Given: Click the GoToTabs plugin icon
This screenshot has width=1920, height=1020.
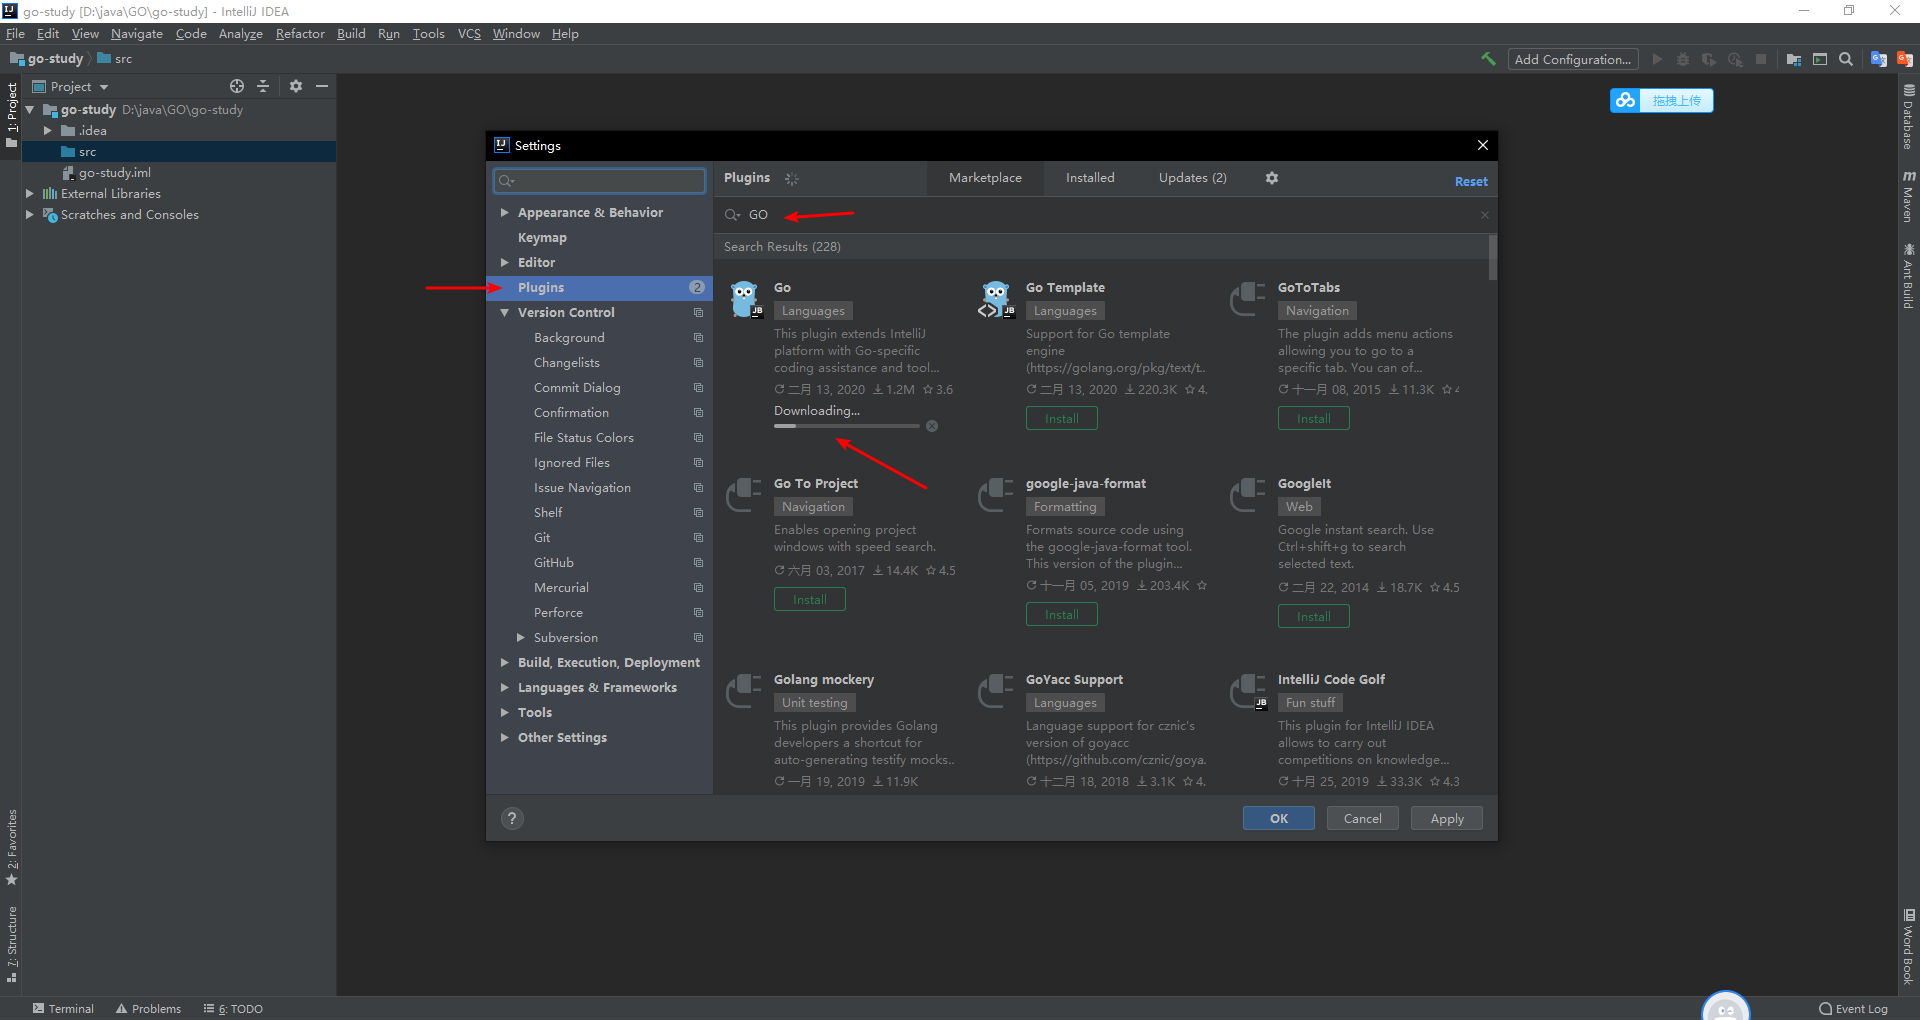Looking at the screenshot, I should pos(1248,298).
